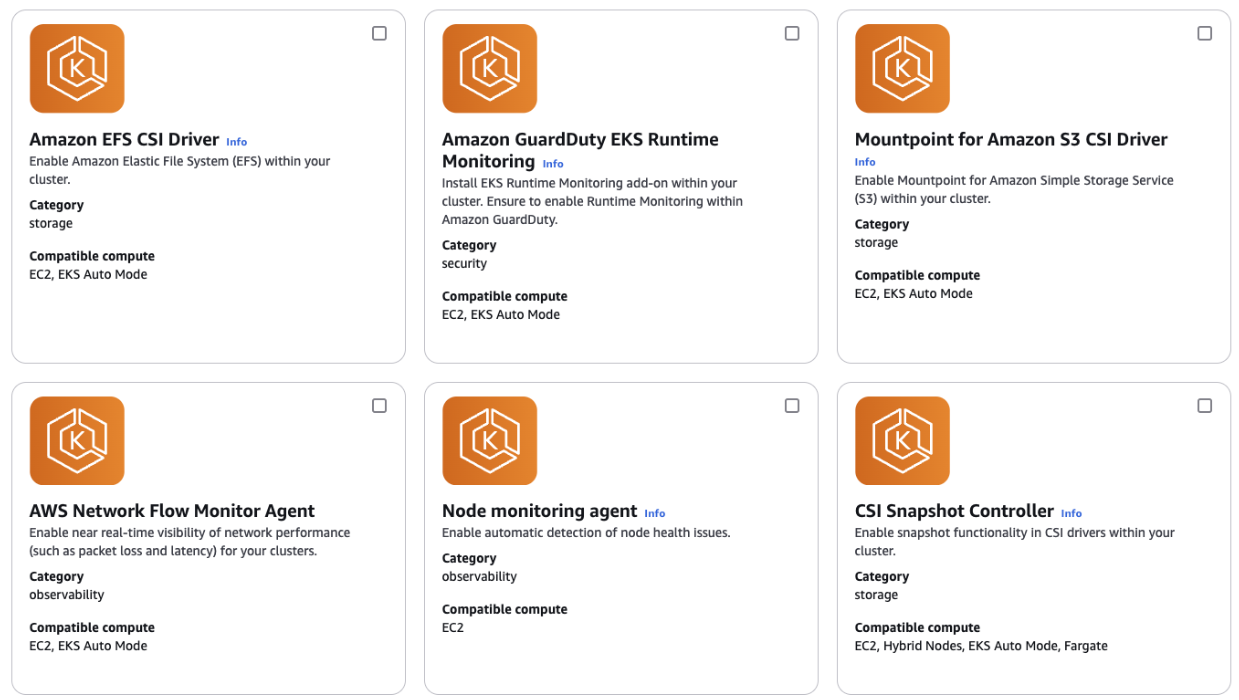This screenshot has height=700, width=1239.
Task: Click compute value 'EC2, EKS Auto Mode' of EFS card
Action: 88,275
